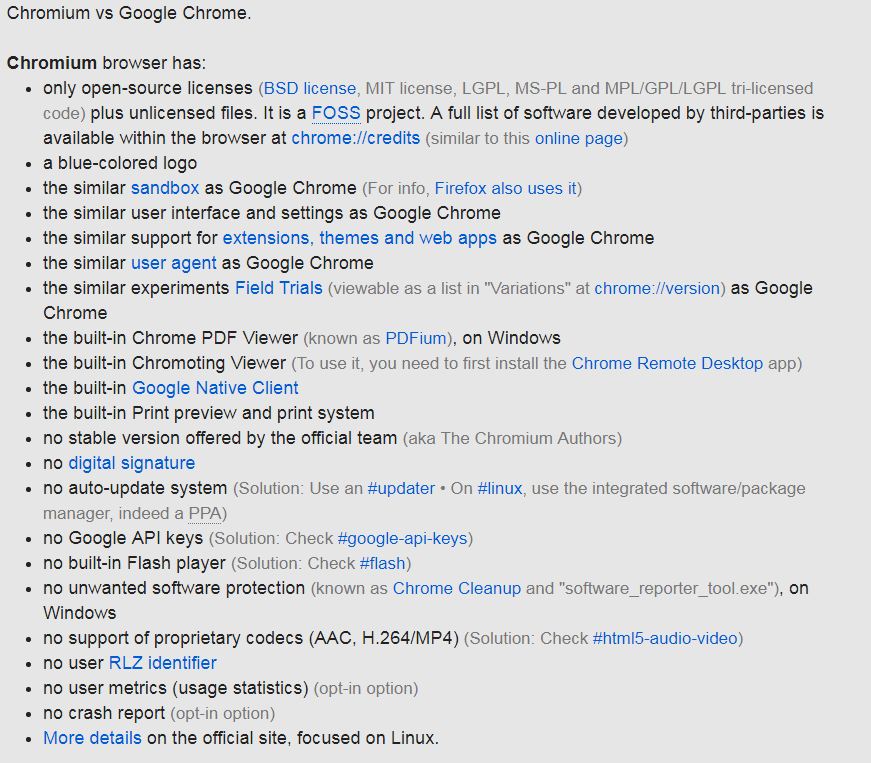Screen dimensions: 871x763
Task: Open the Chrome Cleanup link
Action: pyautogui.click(x=456, y=588)
